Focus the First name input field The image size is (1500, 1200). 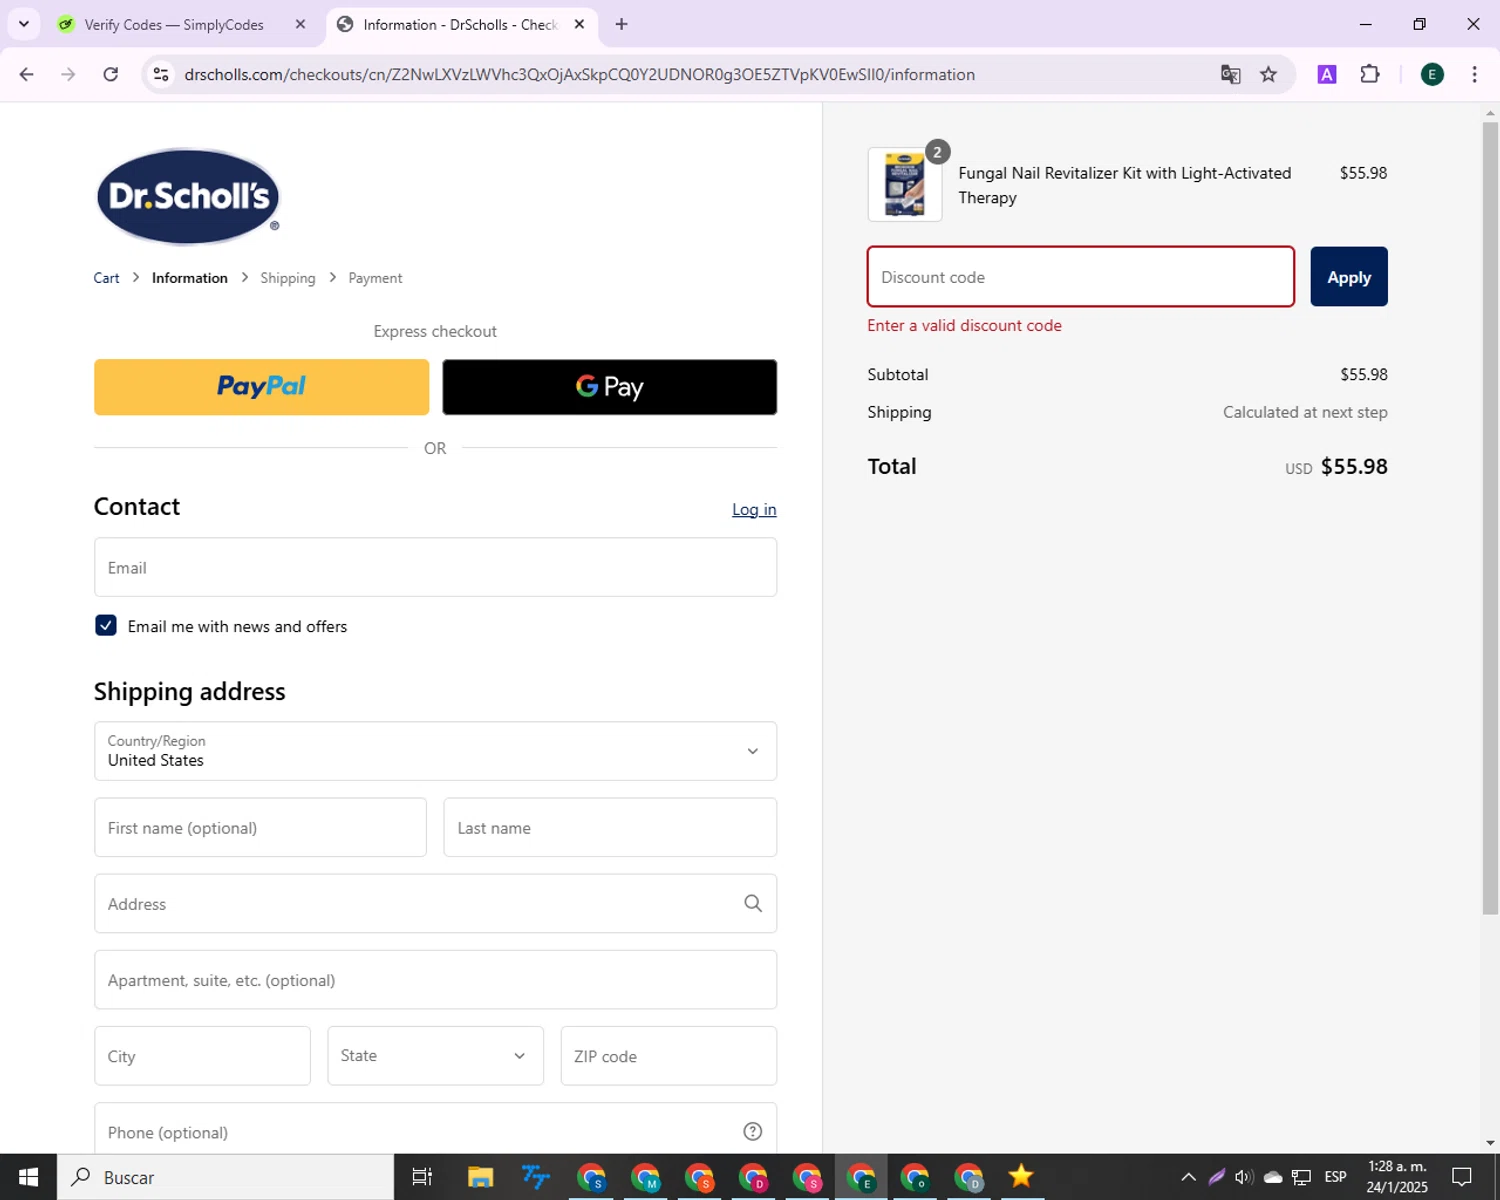pos(260,828)
